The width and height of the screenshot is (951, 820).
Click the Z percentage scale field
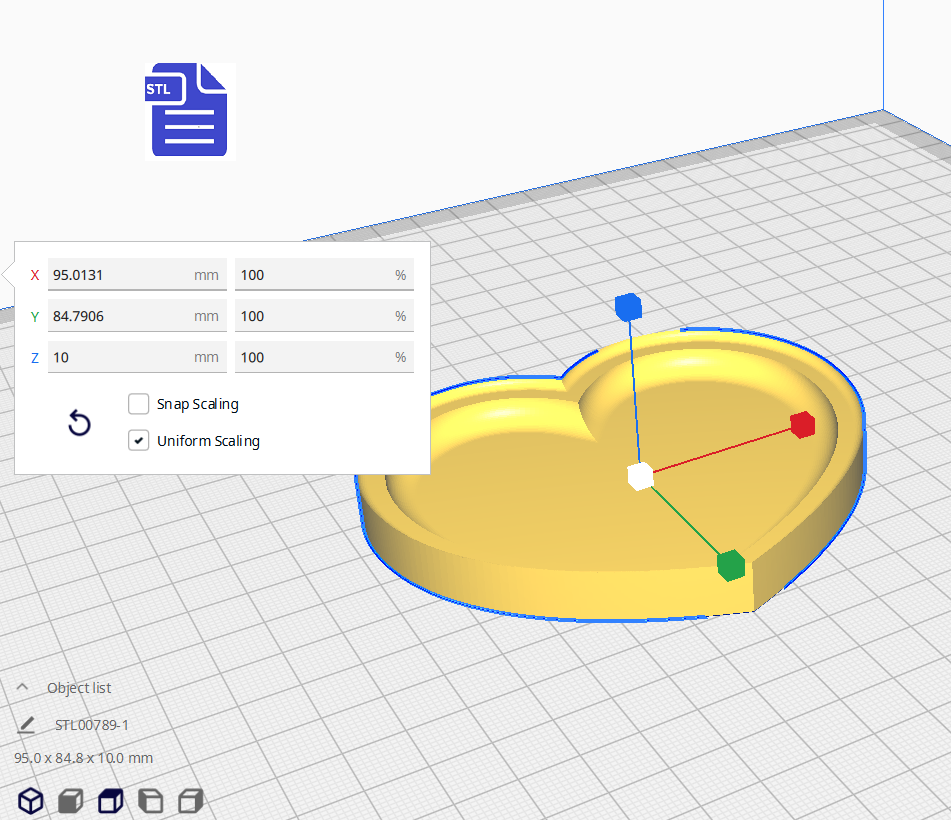click(312, 357)
